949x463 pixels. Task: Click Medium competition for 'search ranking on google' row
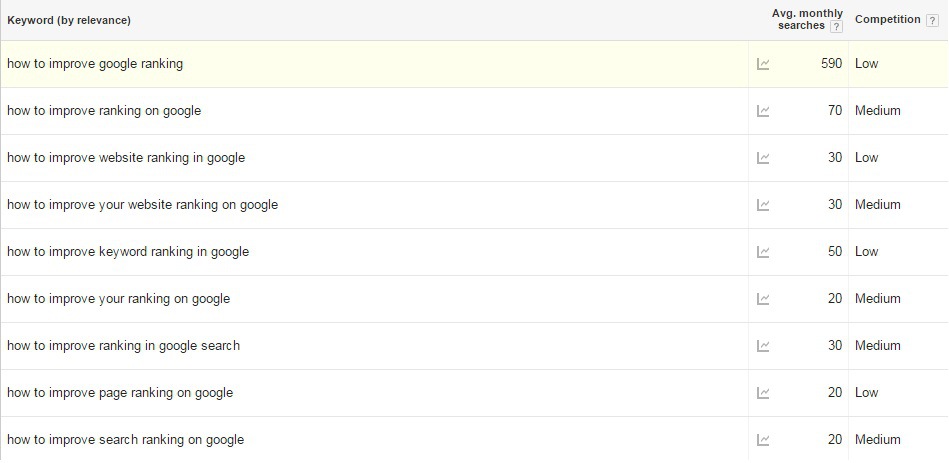(x=878, y=440)
